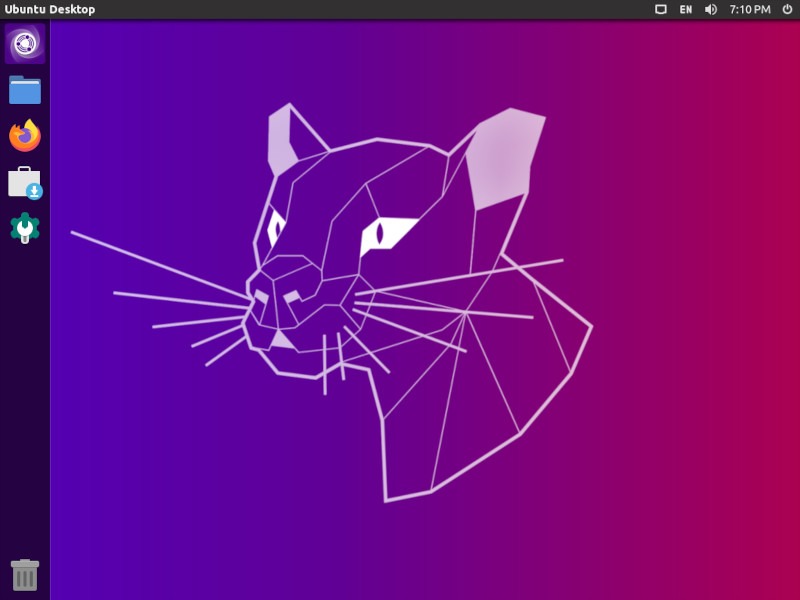This screenshot has width=800, height=600.
Task: Open Firefox from the dock
Action: [22, 136]
